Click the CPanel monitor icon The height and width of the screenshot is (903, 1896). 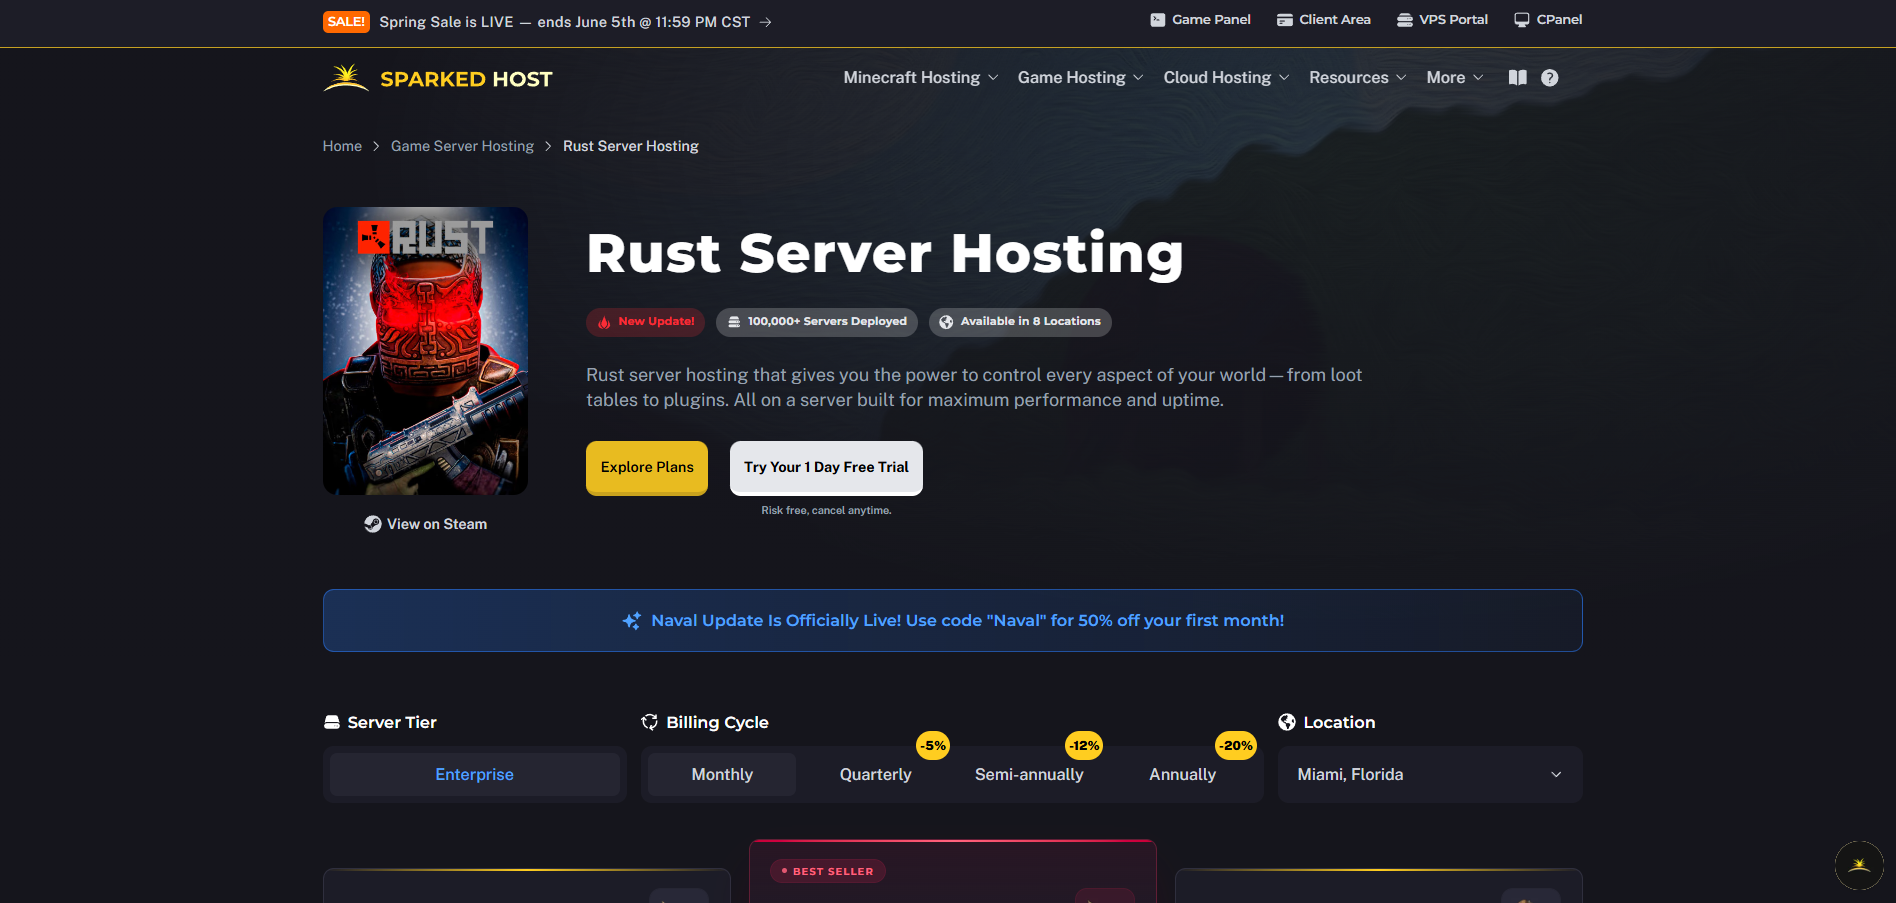tap(1522, 20)
